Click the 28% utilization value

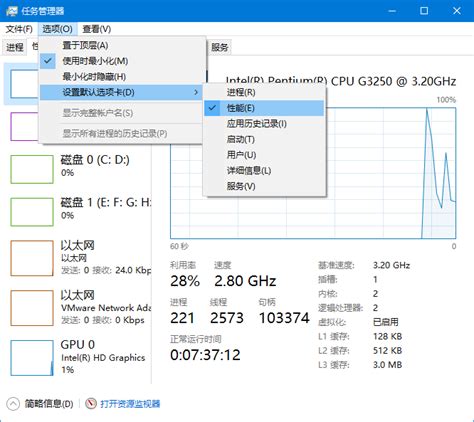coord(185,281)
